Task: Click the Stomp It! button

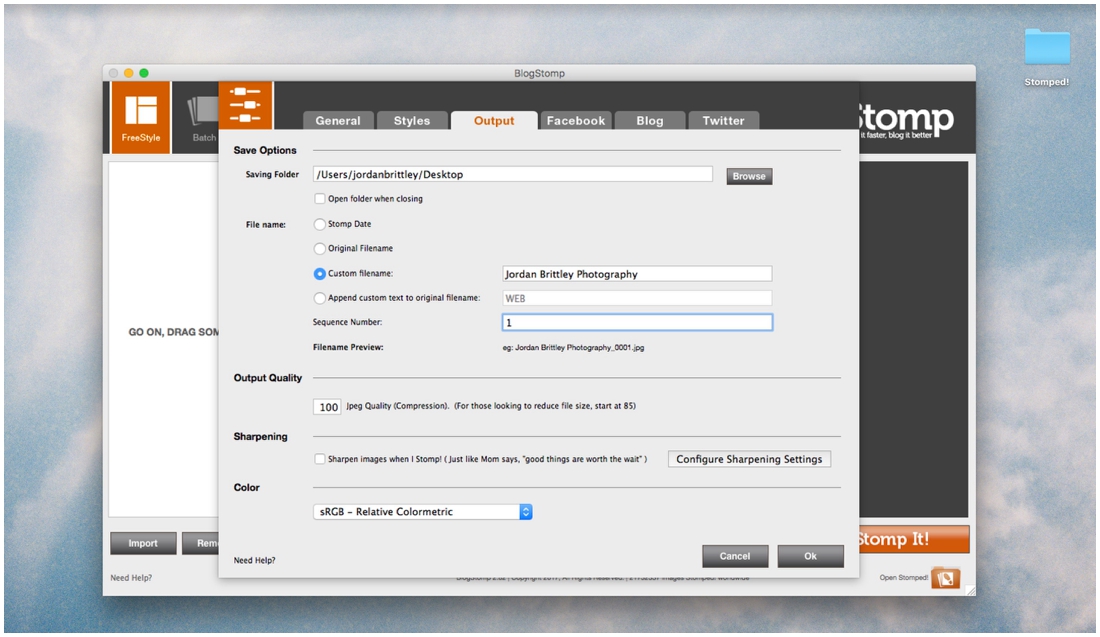Action: [x=914, y=539]
